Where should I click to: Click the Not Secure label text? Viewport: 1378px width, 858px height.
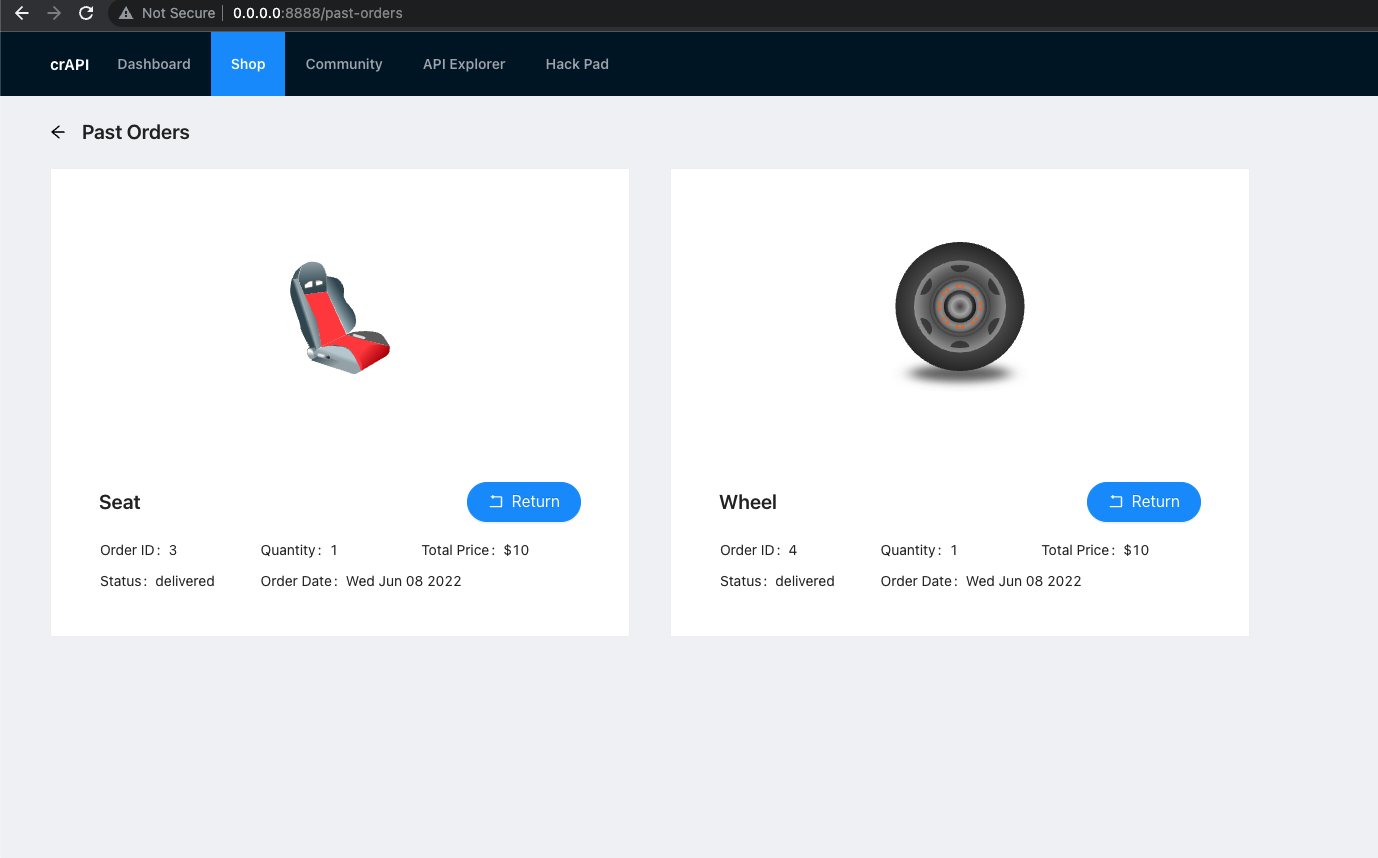pyautogui.click(x=178, y=13)
